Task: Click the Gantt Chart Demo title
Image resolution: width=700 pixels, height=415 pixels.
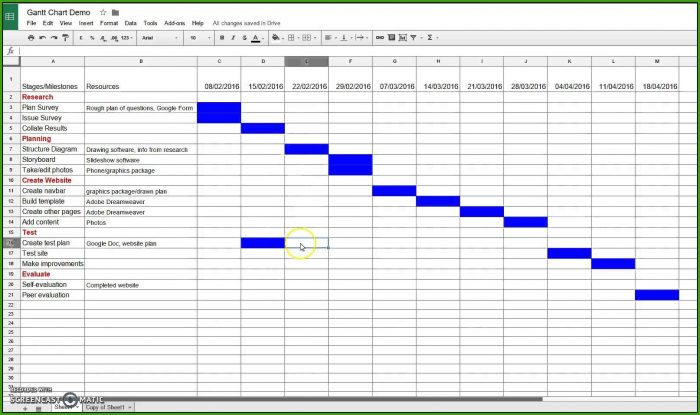Action: (x=58, y=12)
